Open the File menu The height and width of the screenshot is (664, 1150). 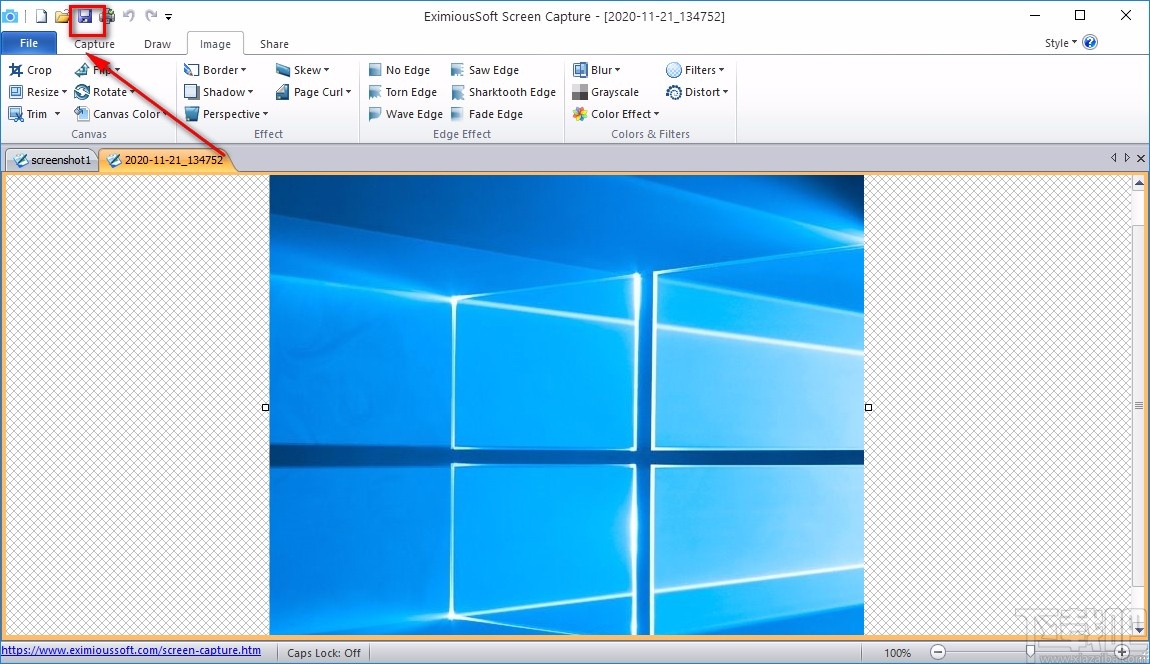click(29, 43)
